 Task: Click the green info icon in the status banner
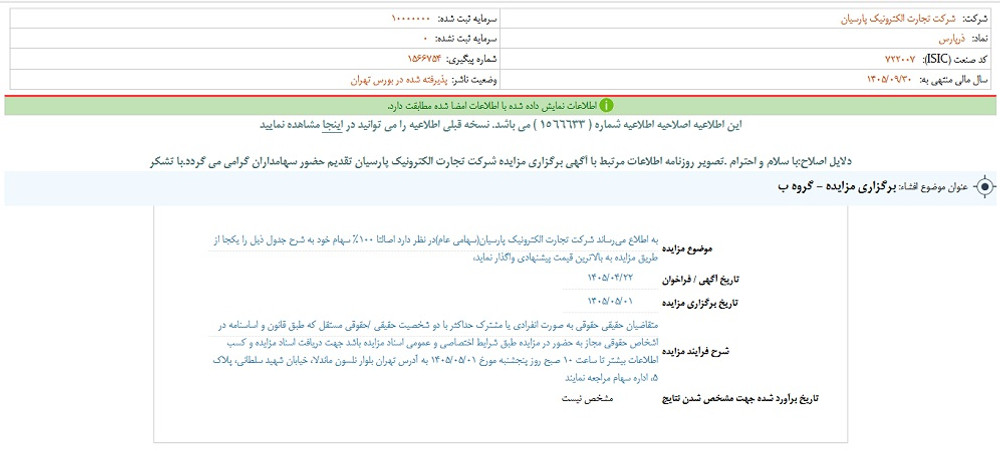[x=607, y=105]
